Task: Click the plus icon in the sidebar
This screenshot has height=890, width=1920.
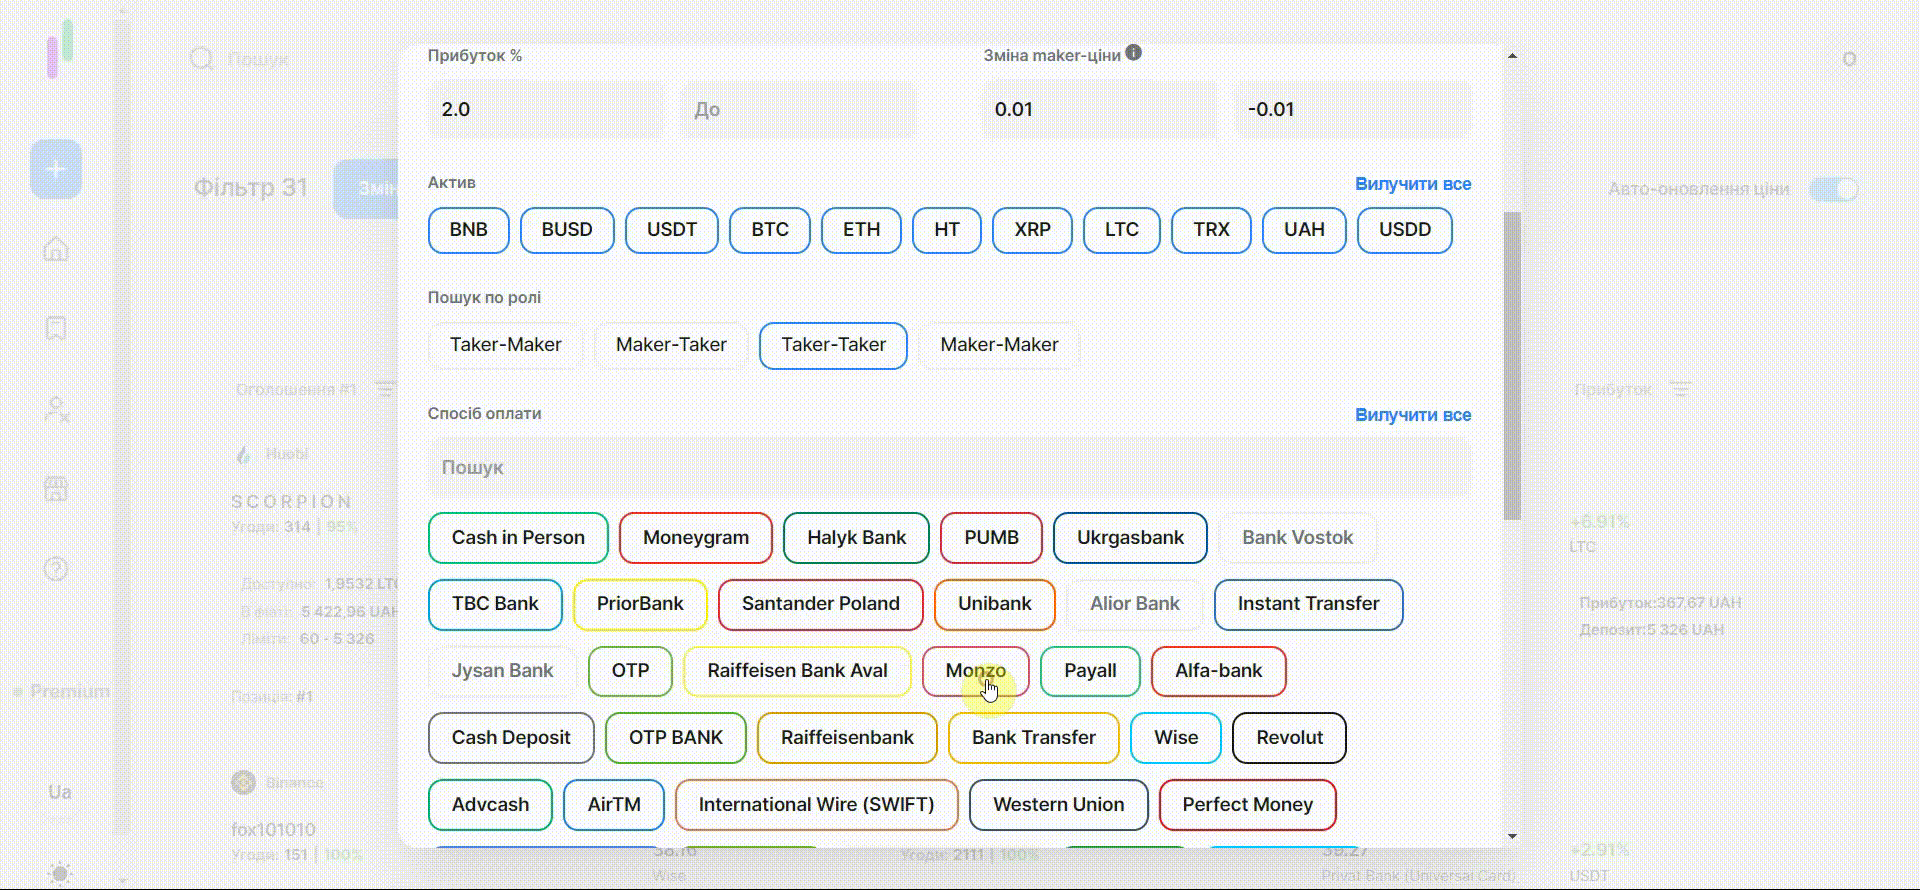Action: click(56, 169)
